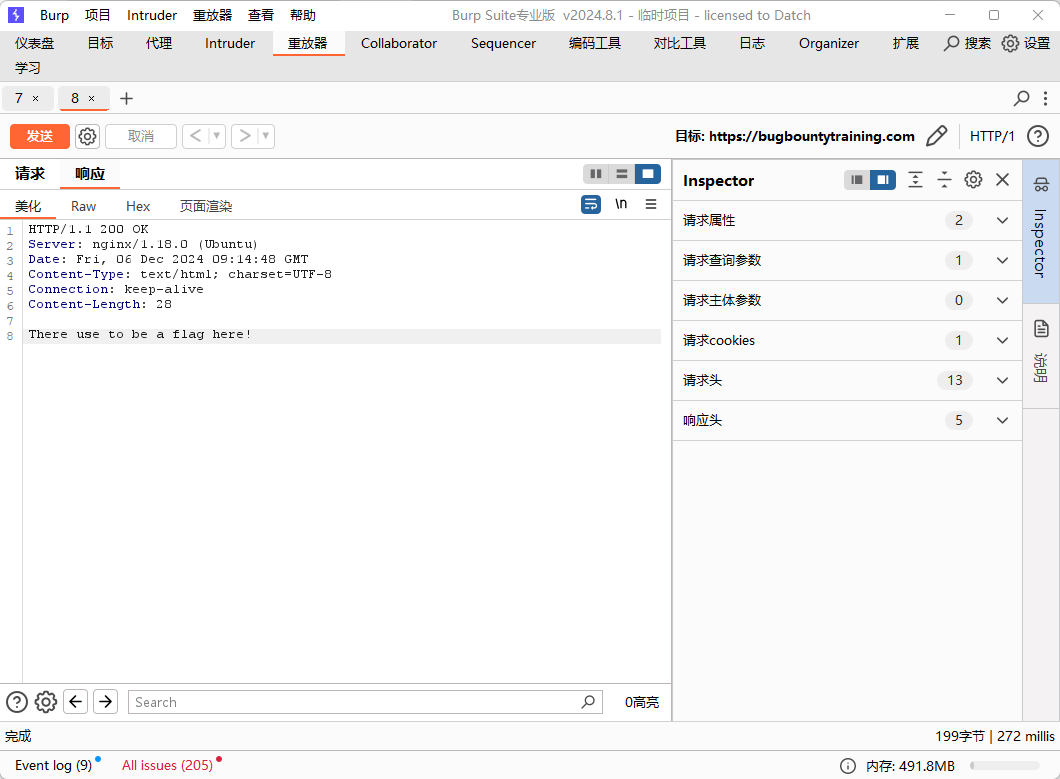Image resolution: width=1060 pixels, height=779 pixels.
Task: Open search help icon at bottom left
Action: 17,702
